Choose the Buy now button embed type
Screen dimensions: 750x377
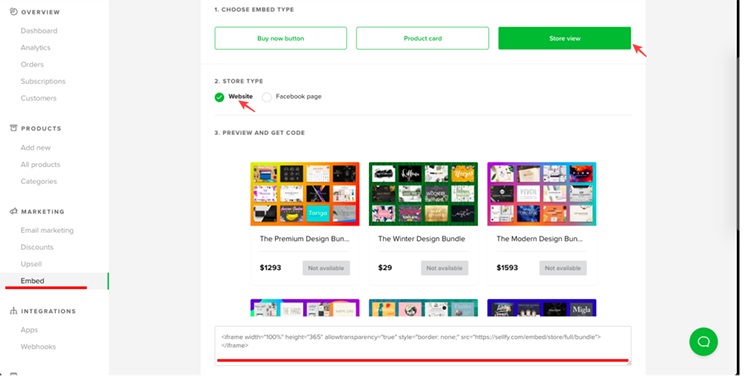tap(281, 38)
